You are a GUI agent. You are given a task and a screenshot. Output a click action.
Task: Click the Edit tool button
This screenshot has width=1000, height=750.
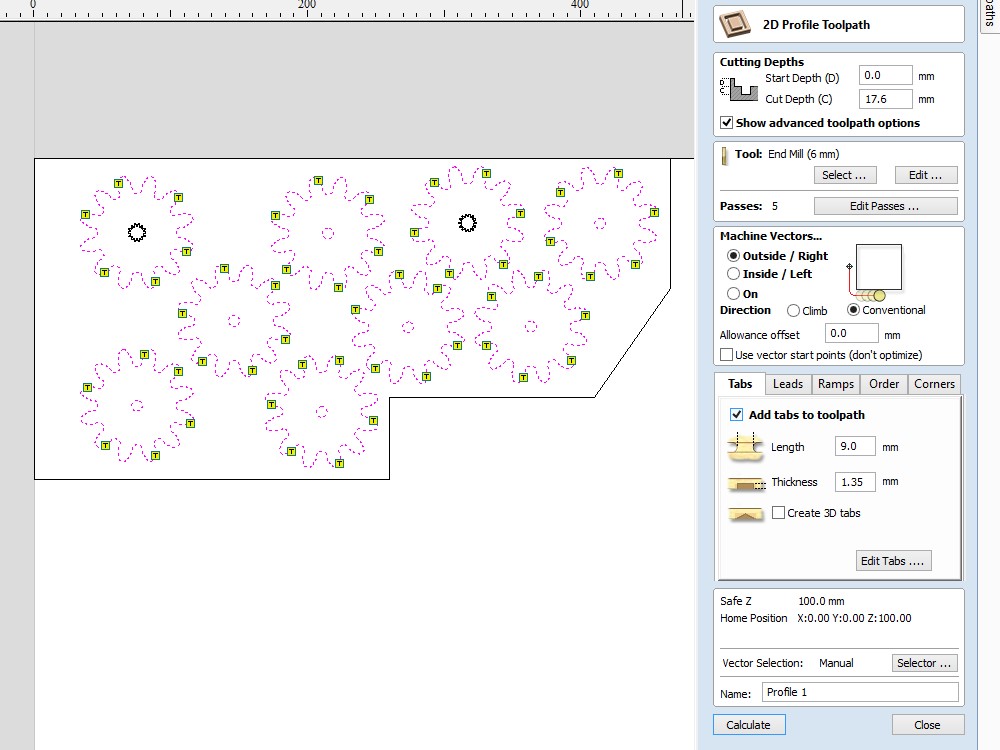pyautogui.click(x=925, y=175)
